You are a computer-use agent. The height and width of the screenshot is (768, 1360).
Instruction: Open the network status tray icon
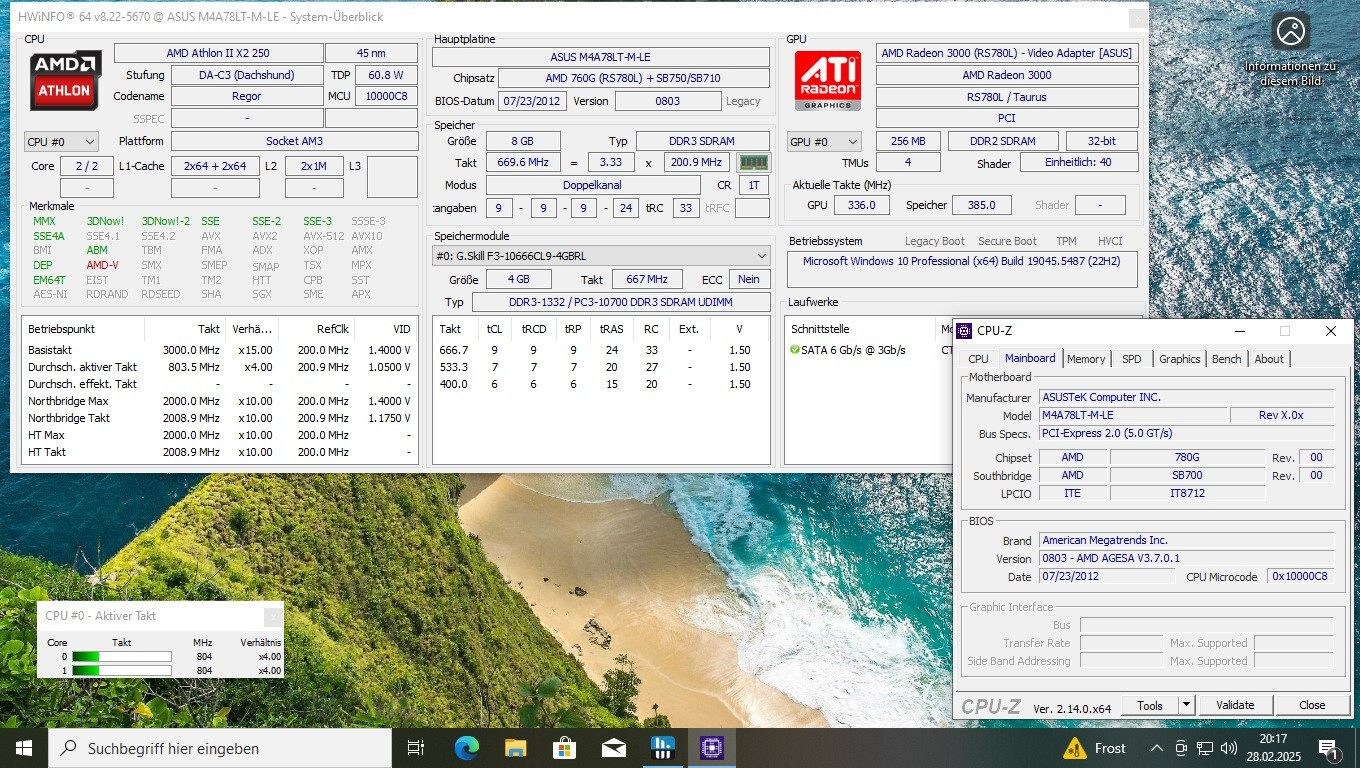click(x=1205, y=748)
